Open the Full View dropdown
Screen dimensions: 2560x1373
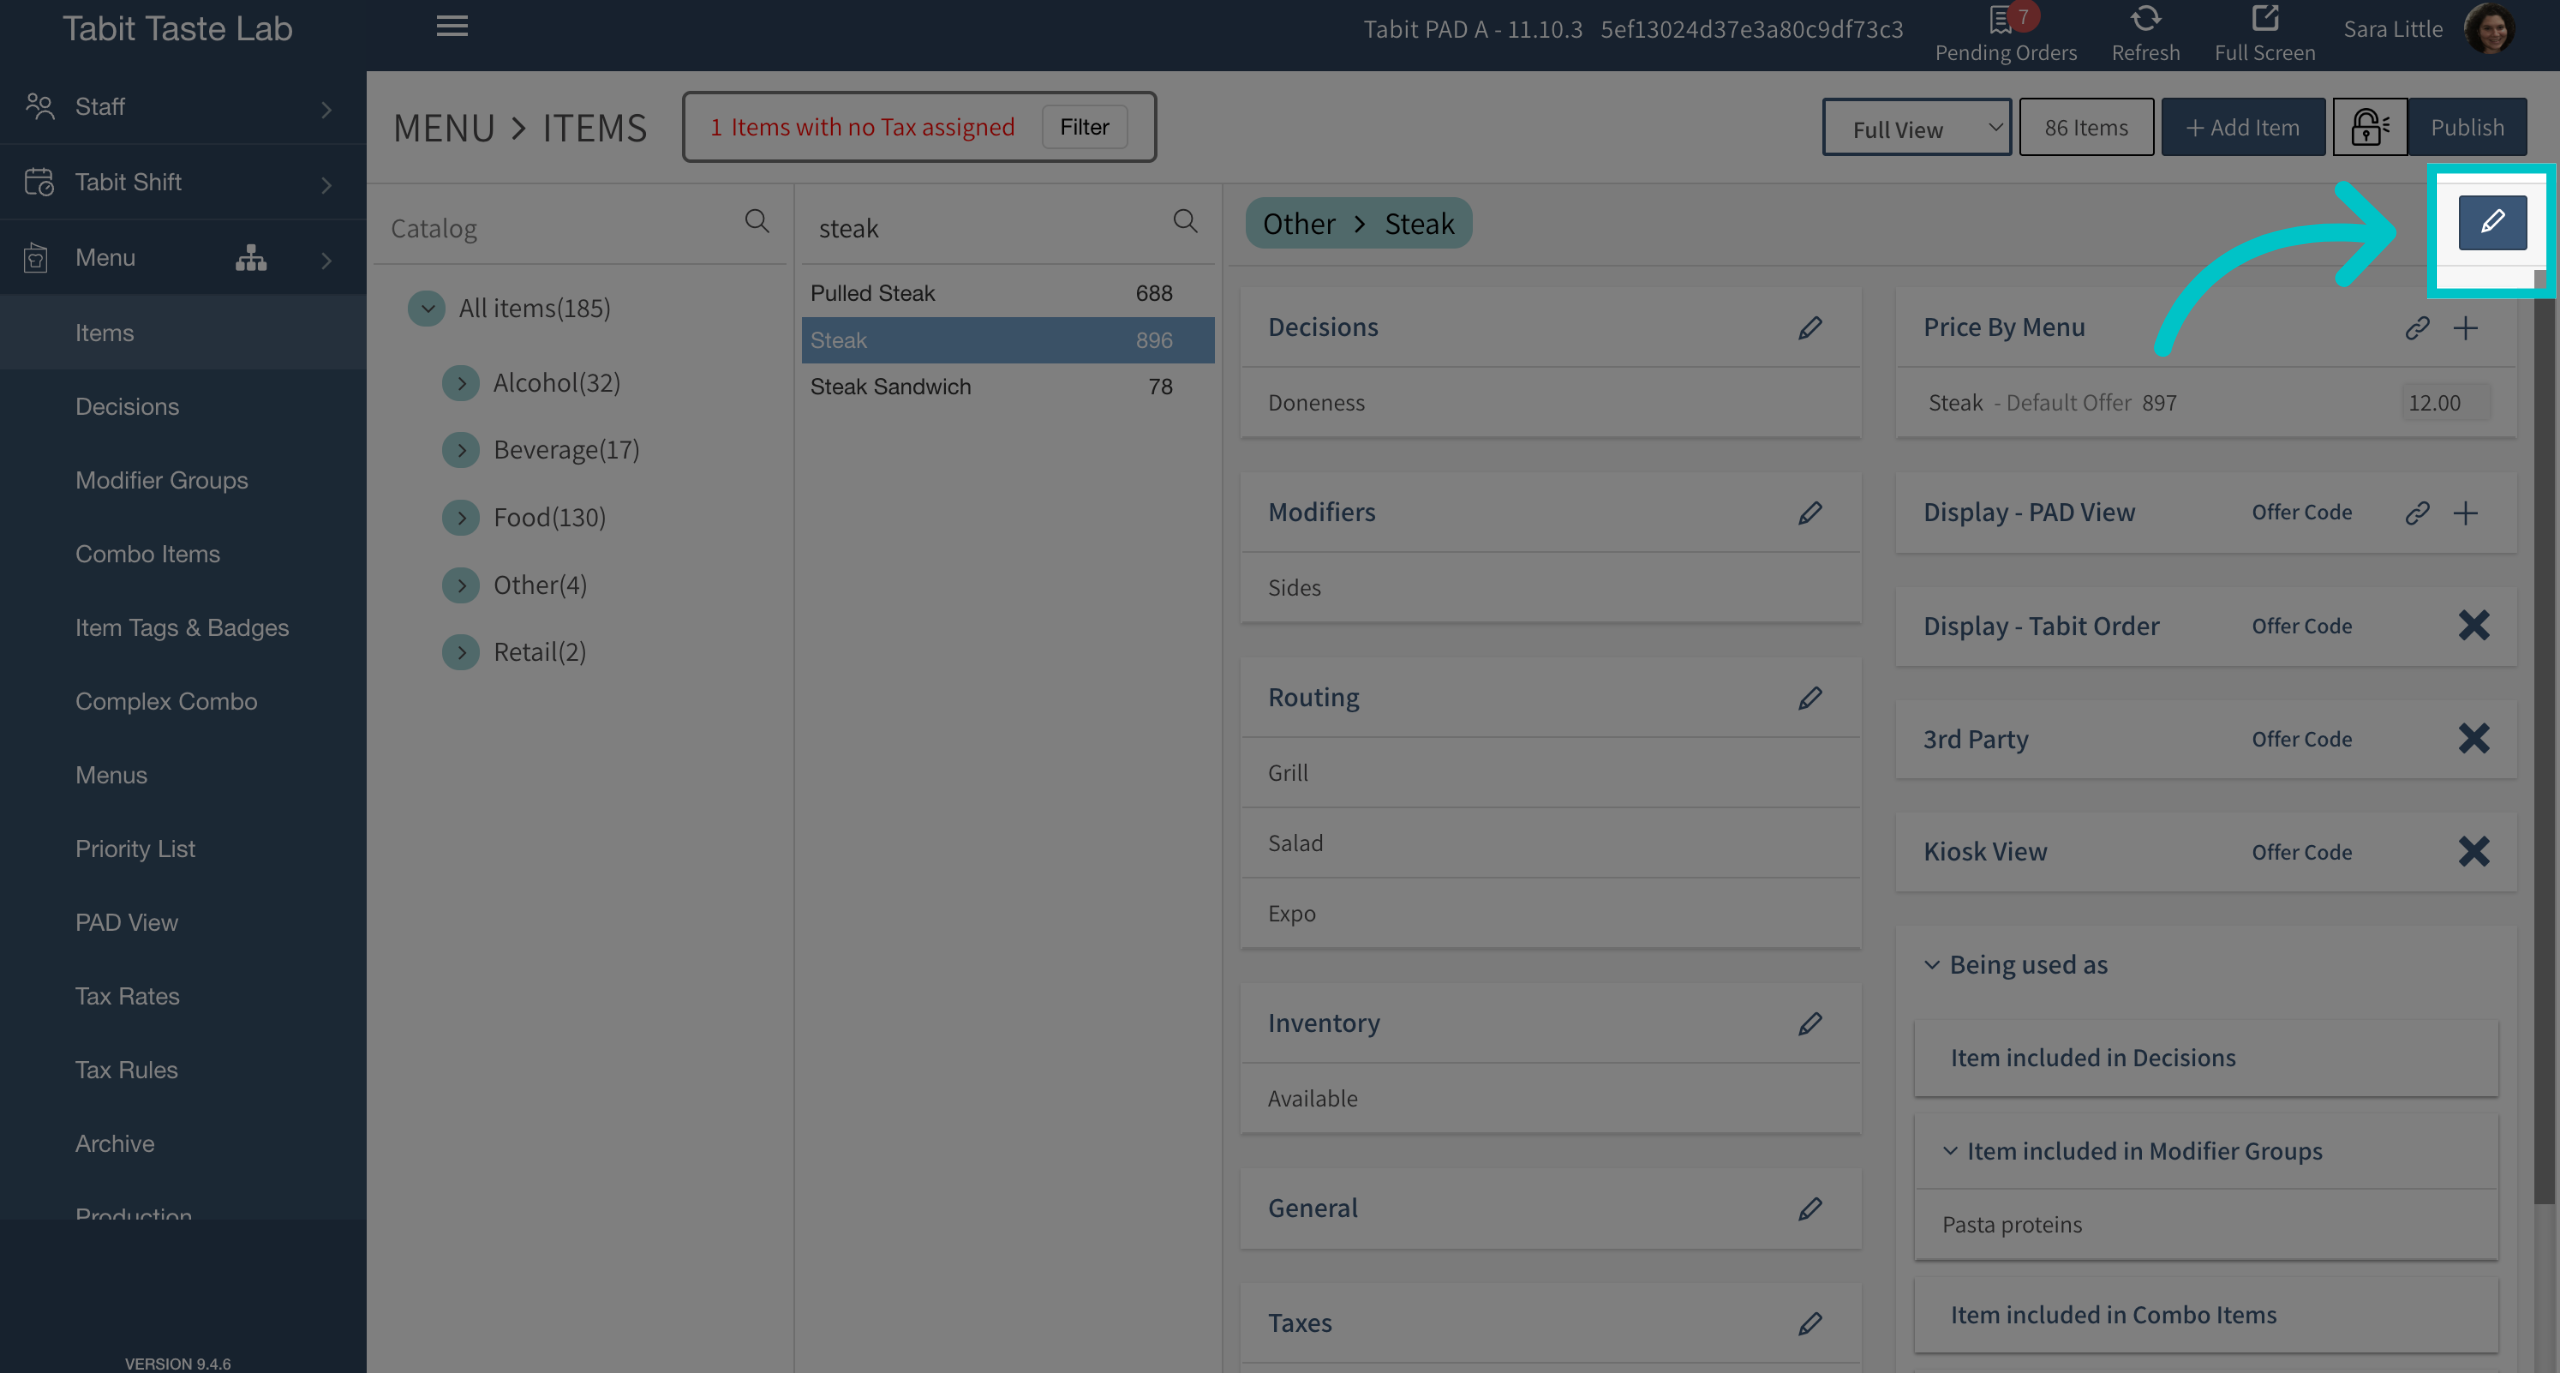click(x=1916, y=127)
